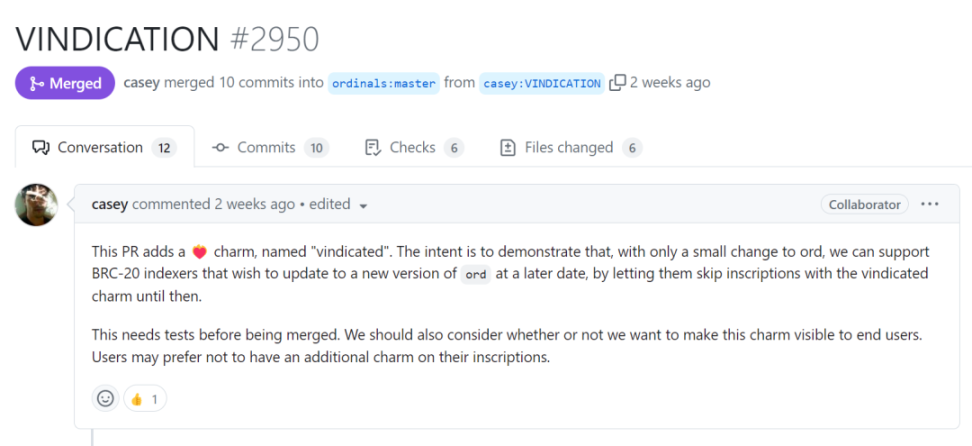Open the casey:VINDICATION branch link
The width and height of the screenshot is (972, 446).
(542, 83)
